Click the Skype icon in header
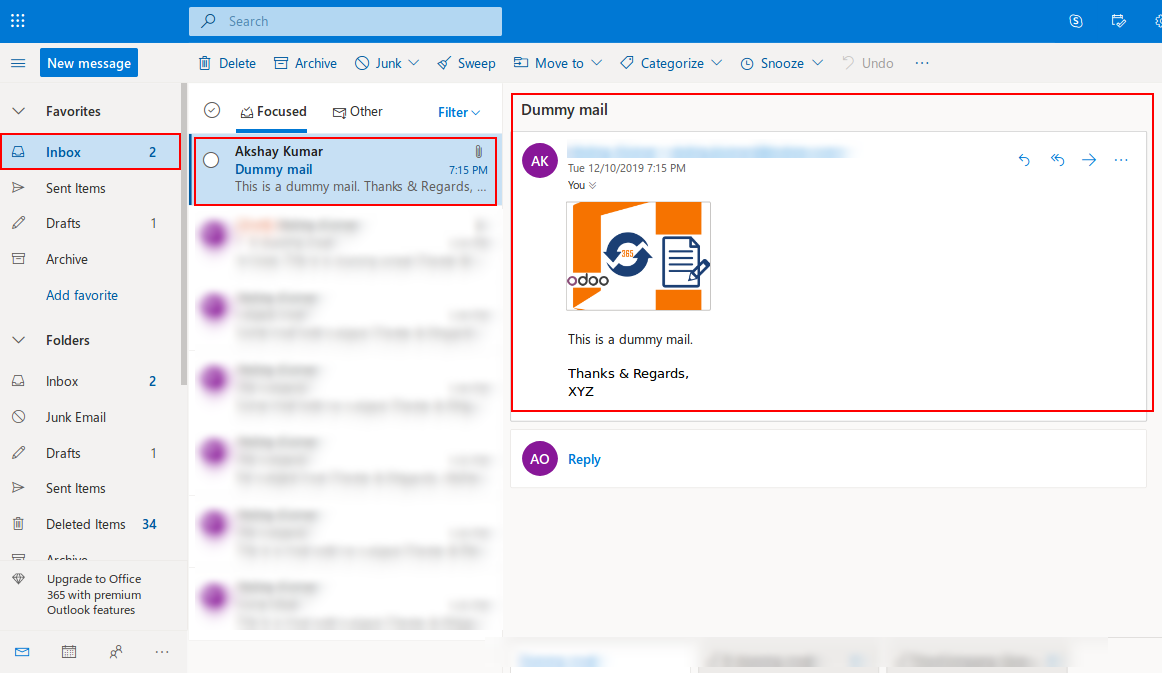This screenshot has height=673, width=1162. [1076, 21]
